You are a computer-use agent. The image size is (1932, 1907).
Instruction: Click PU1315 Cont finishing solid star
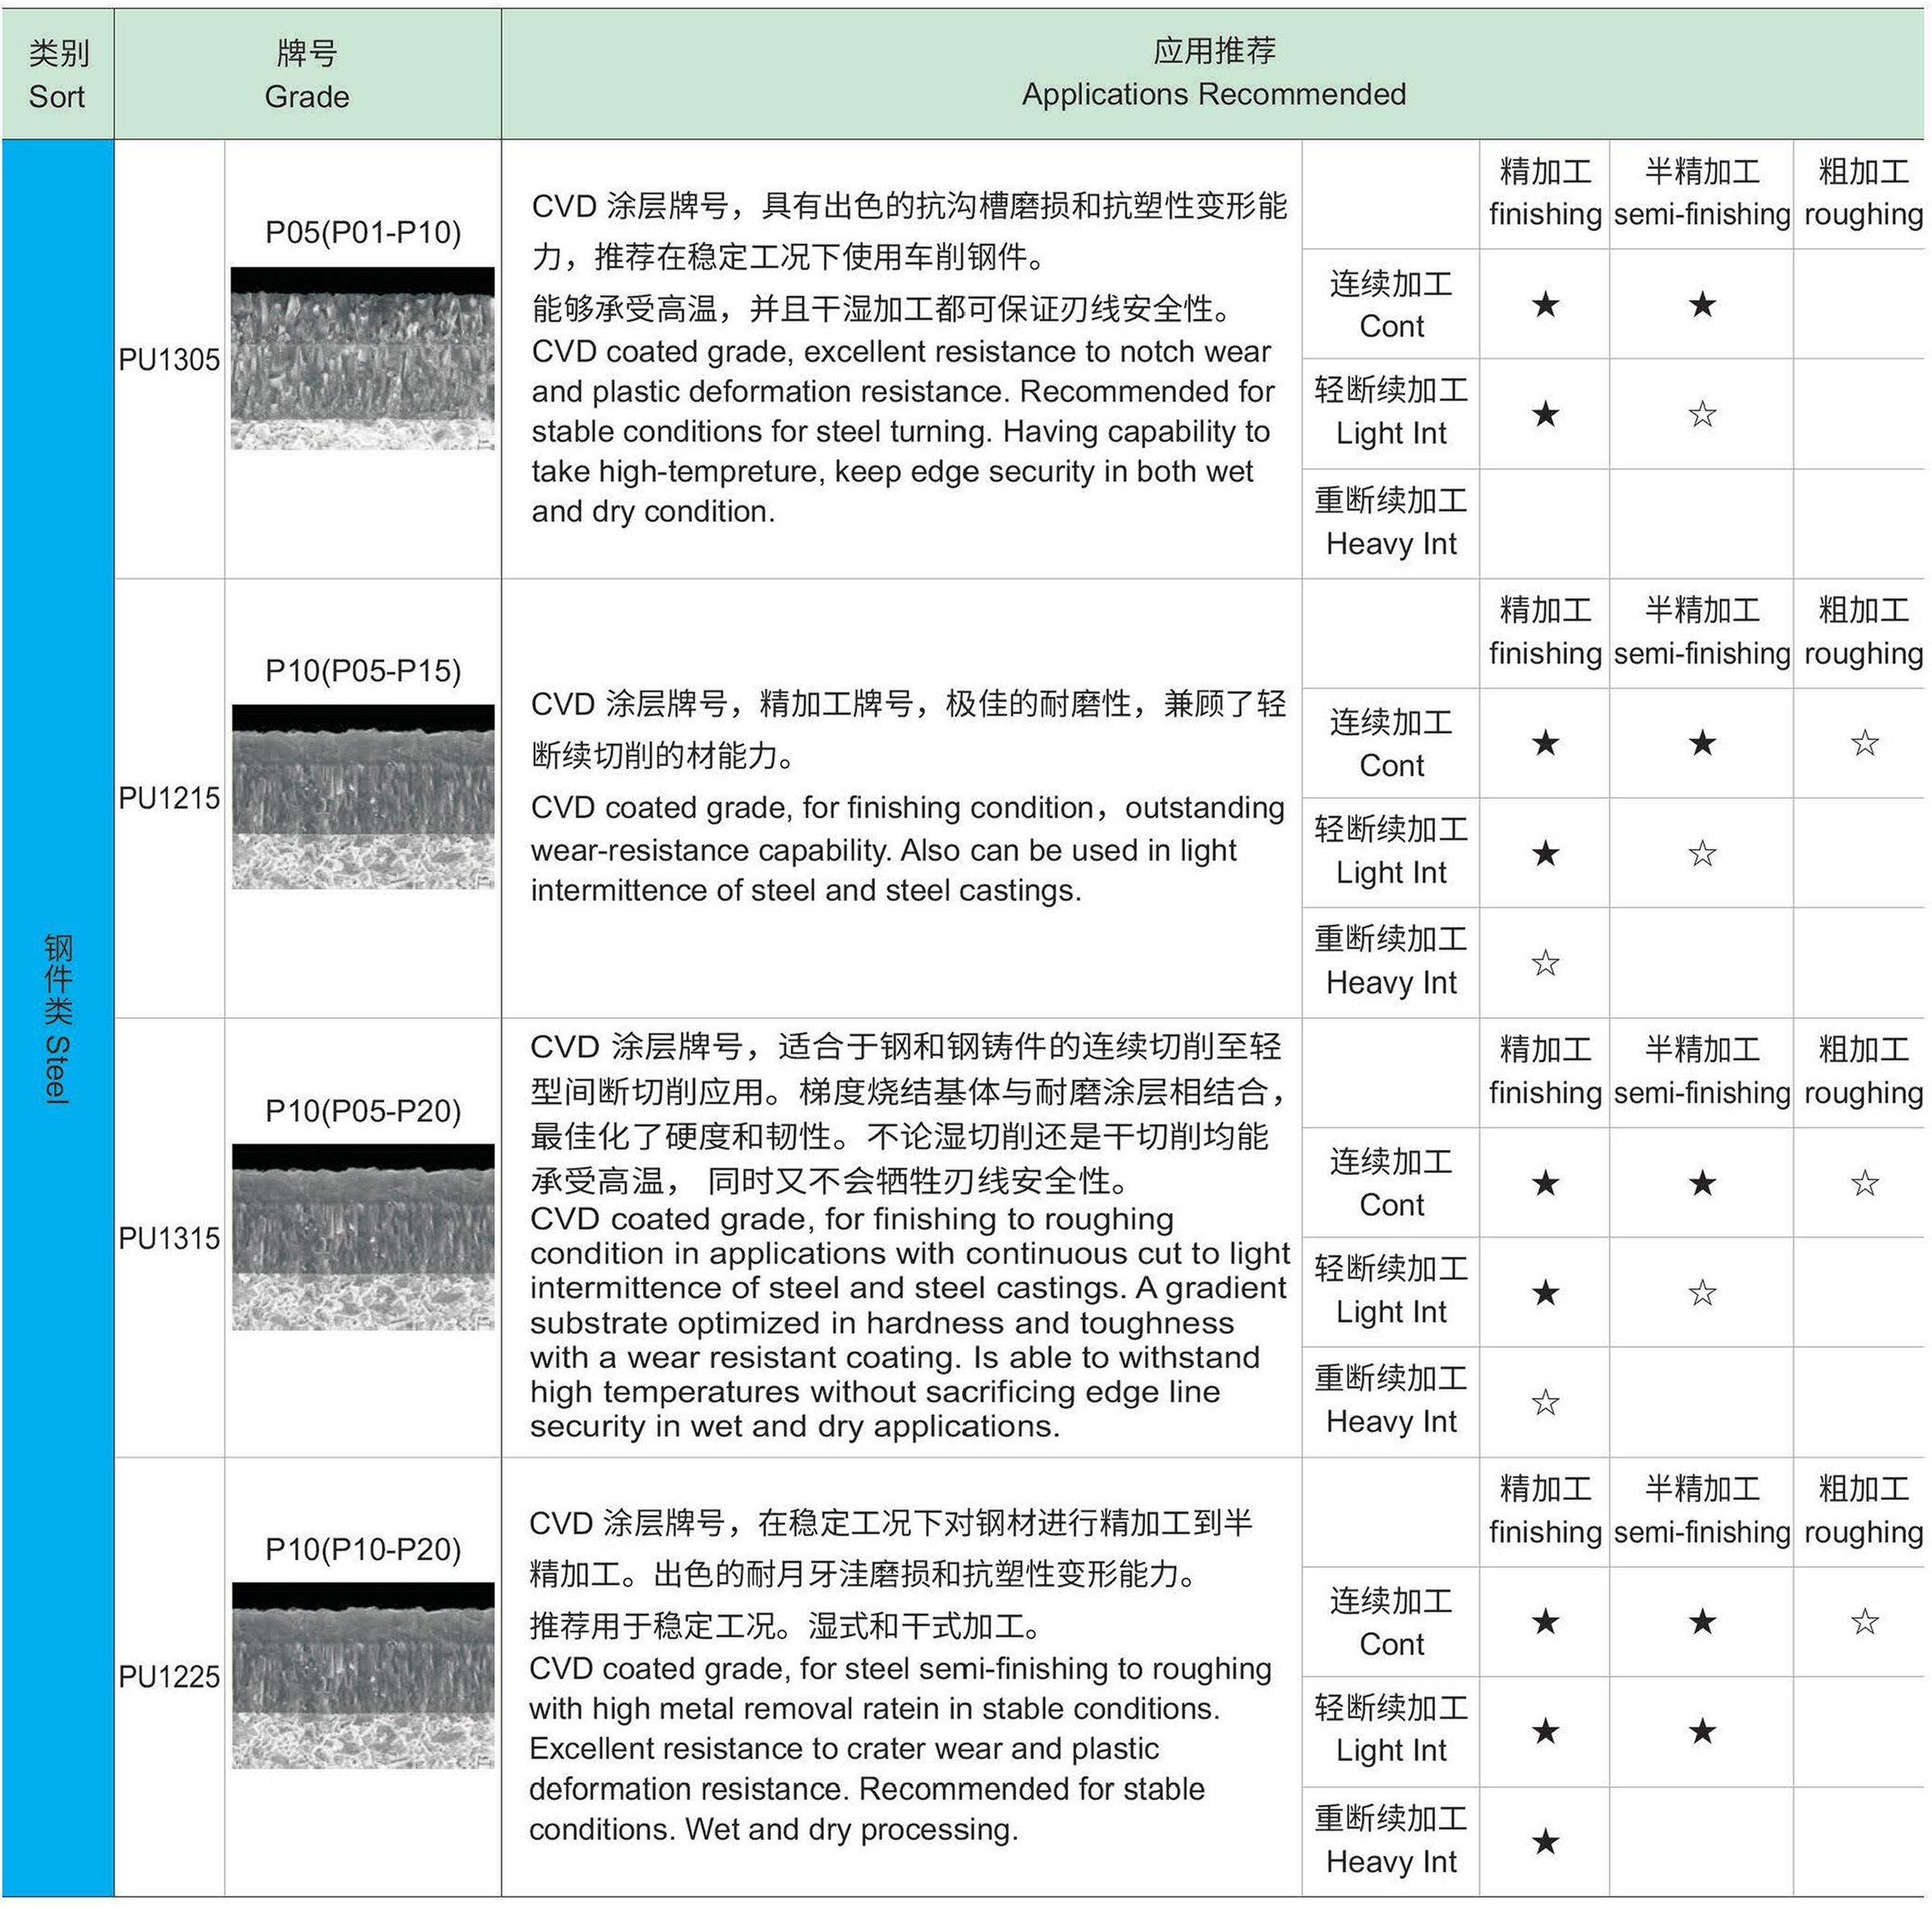(1545, 1183)
